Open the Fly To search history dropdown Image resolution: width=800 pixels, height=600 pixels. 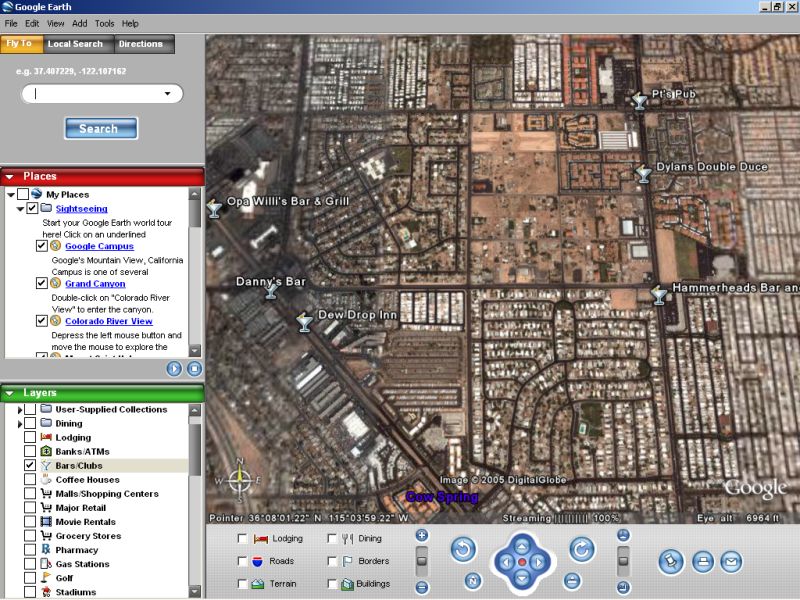[x=167, y=94]
